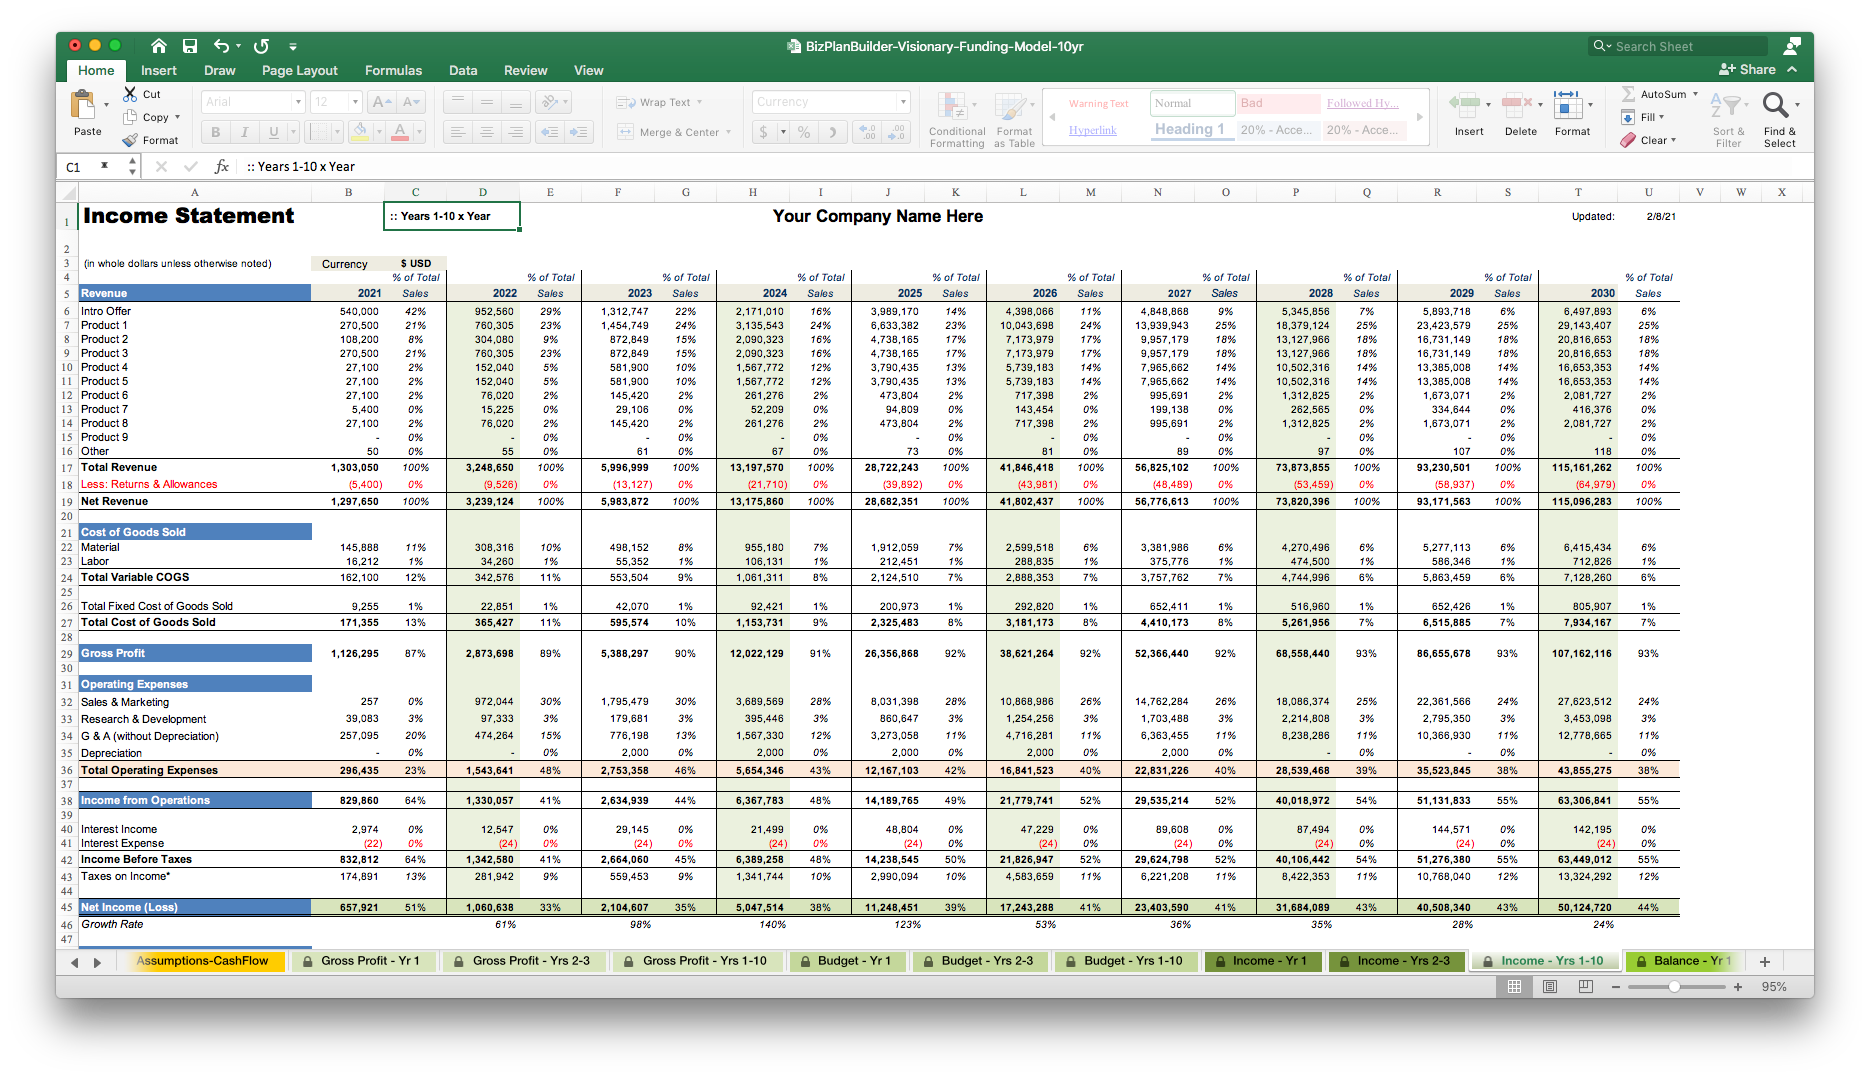Delete cells using Delete icon
Viewport: 1870px width, 1078px height.
click(x=1517, y=105)
